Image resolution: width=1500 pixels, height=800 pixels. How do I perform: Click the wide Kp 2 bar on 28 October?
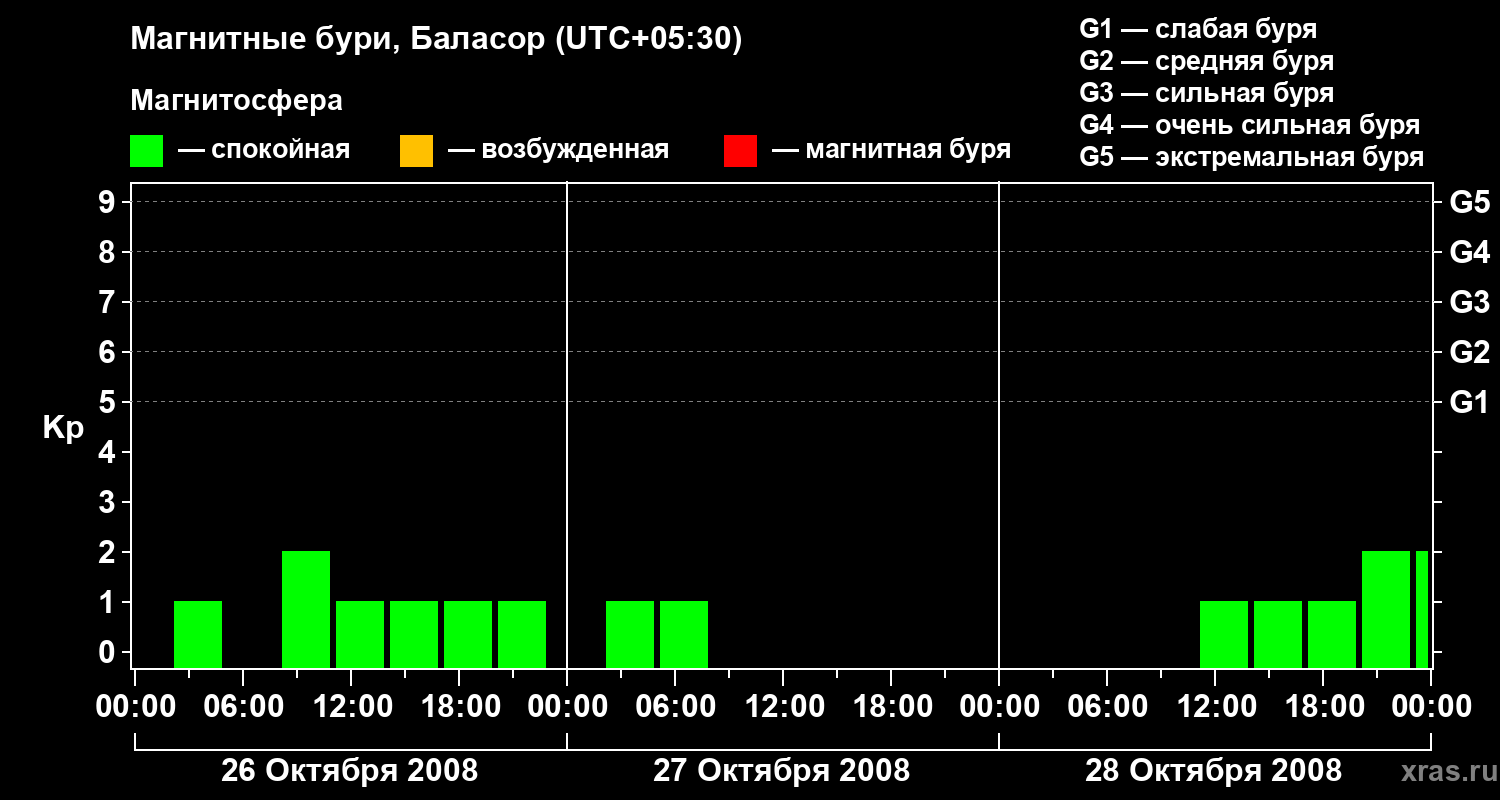[1386, 609]
